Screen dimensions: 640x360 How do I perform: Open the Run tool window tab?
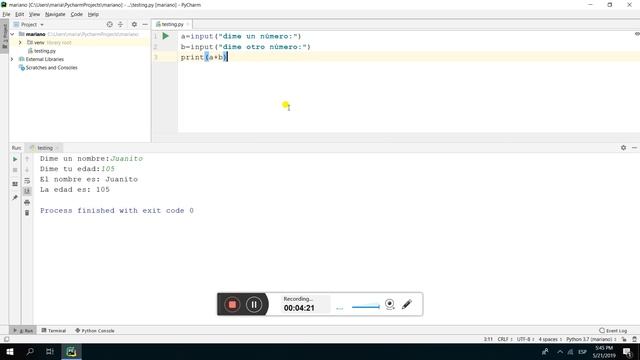pos(23,331)
